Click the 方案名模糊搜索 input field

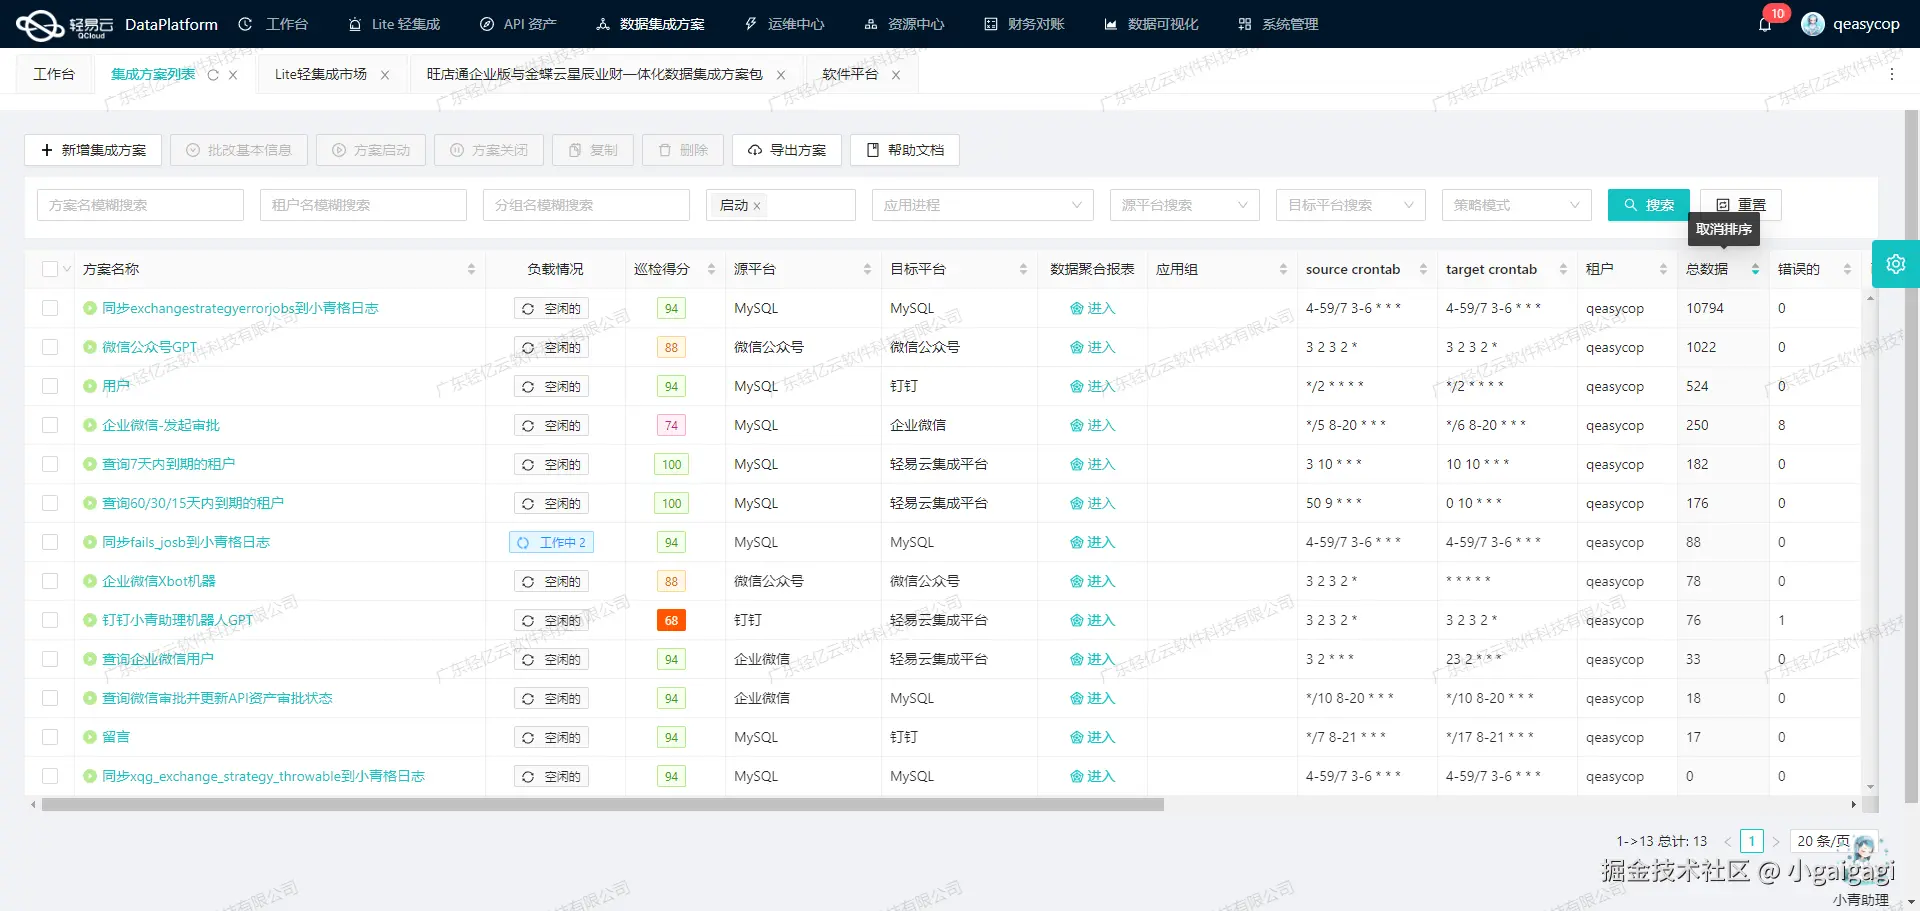[x=140, y=205]
